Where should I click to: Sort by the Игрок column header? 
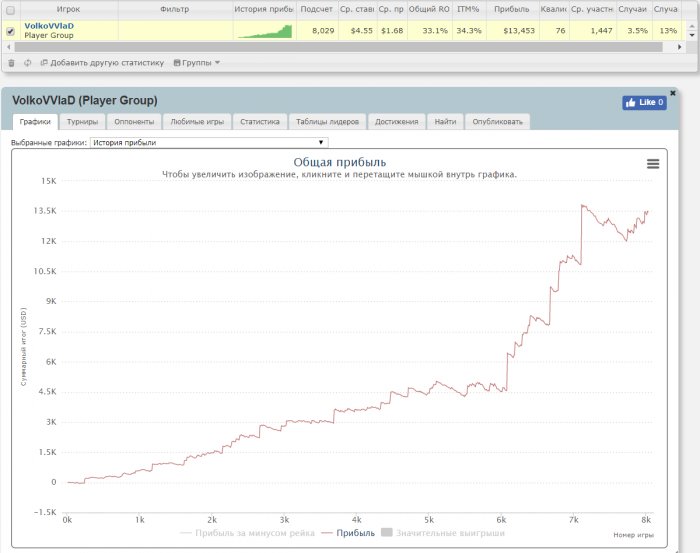(69, 9)
